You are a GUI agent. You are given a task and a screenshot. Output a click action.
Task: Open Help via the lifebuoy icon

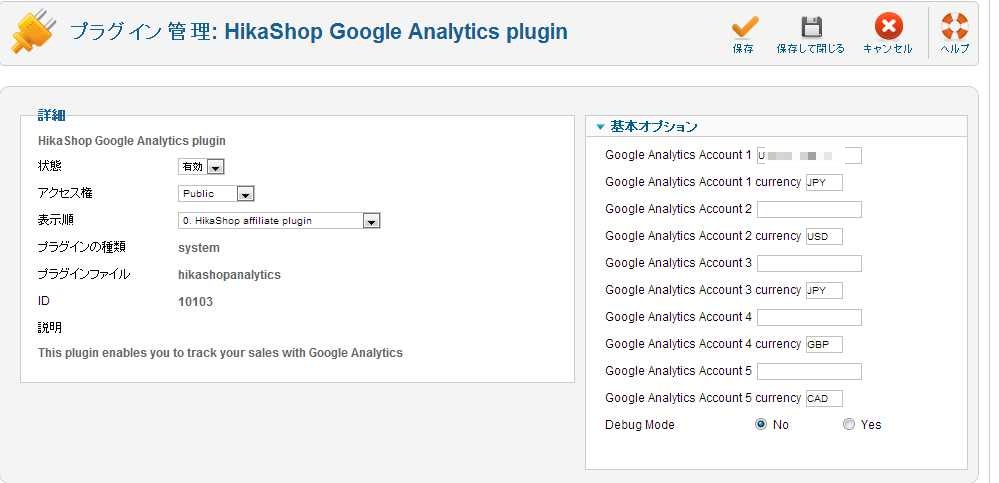coord(954,27)
